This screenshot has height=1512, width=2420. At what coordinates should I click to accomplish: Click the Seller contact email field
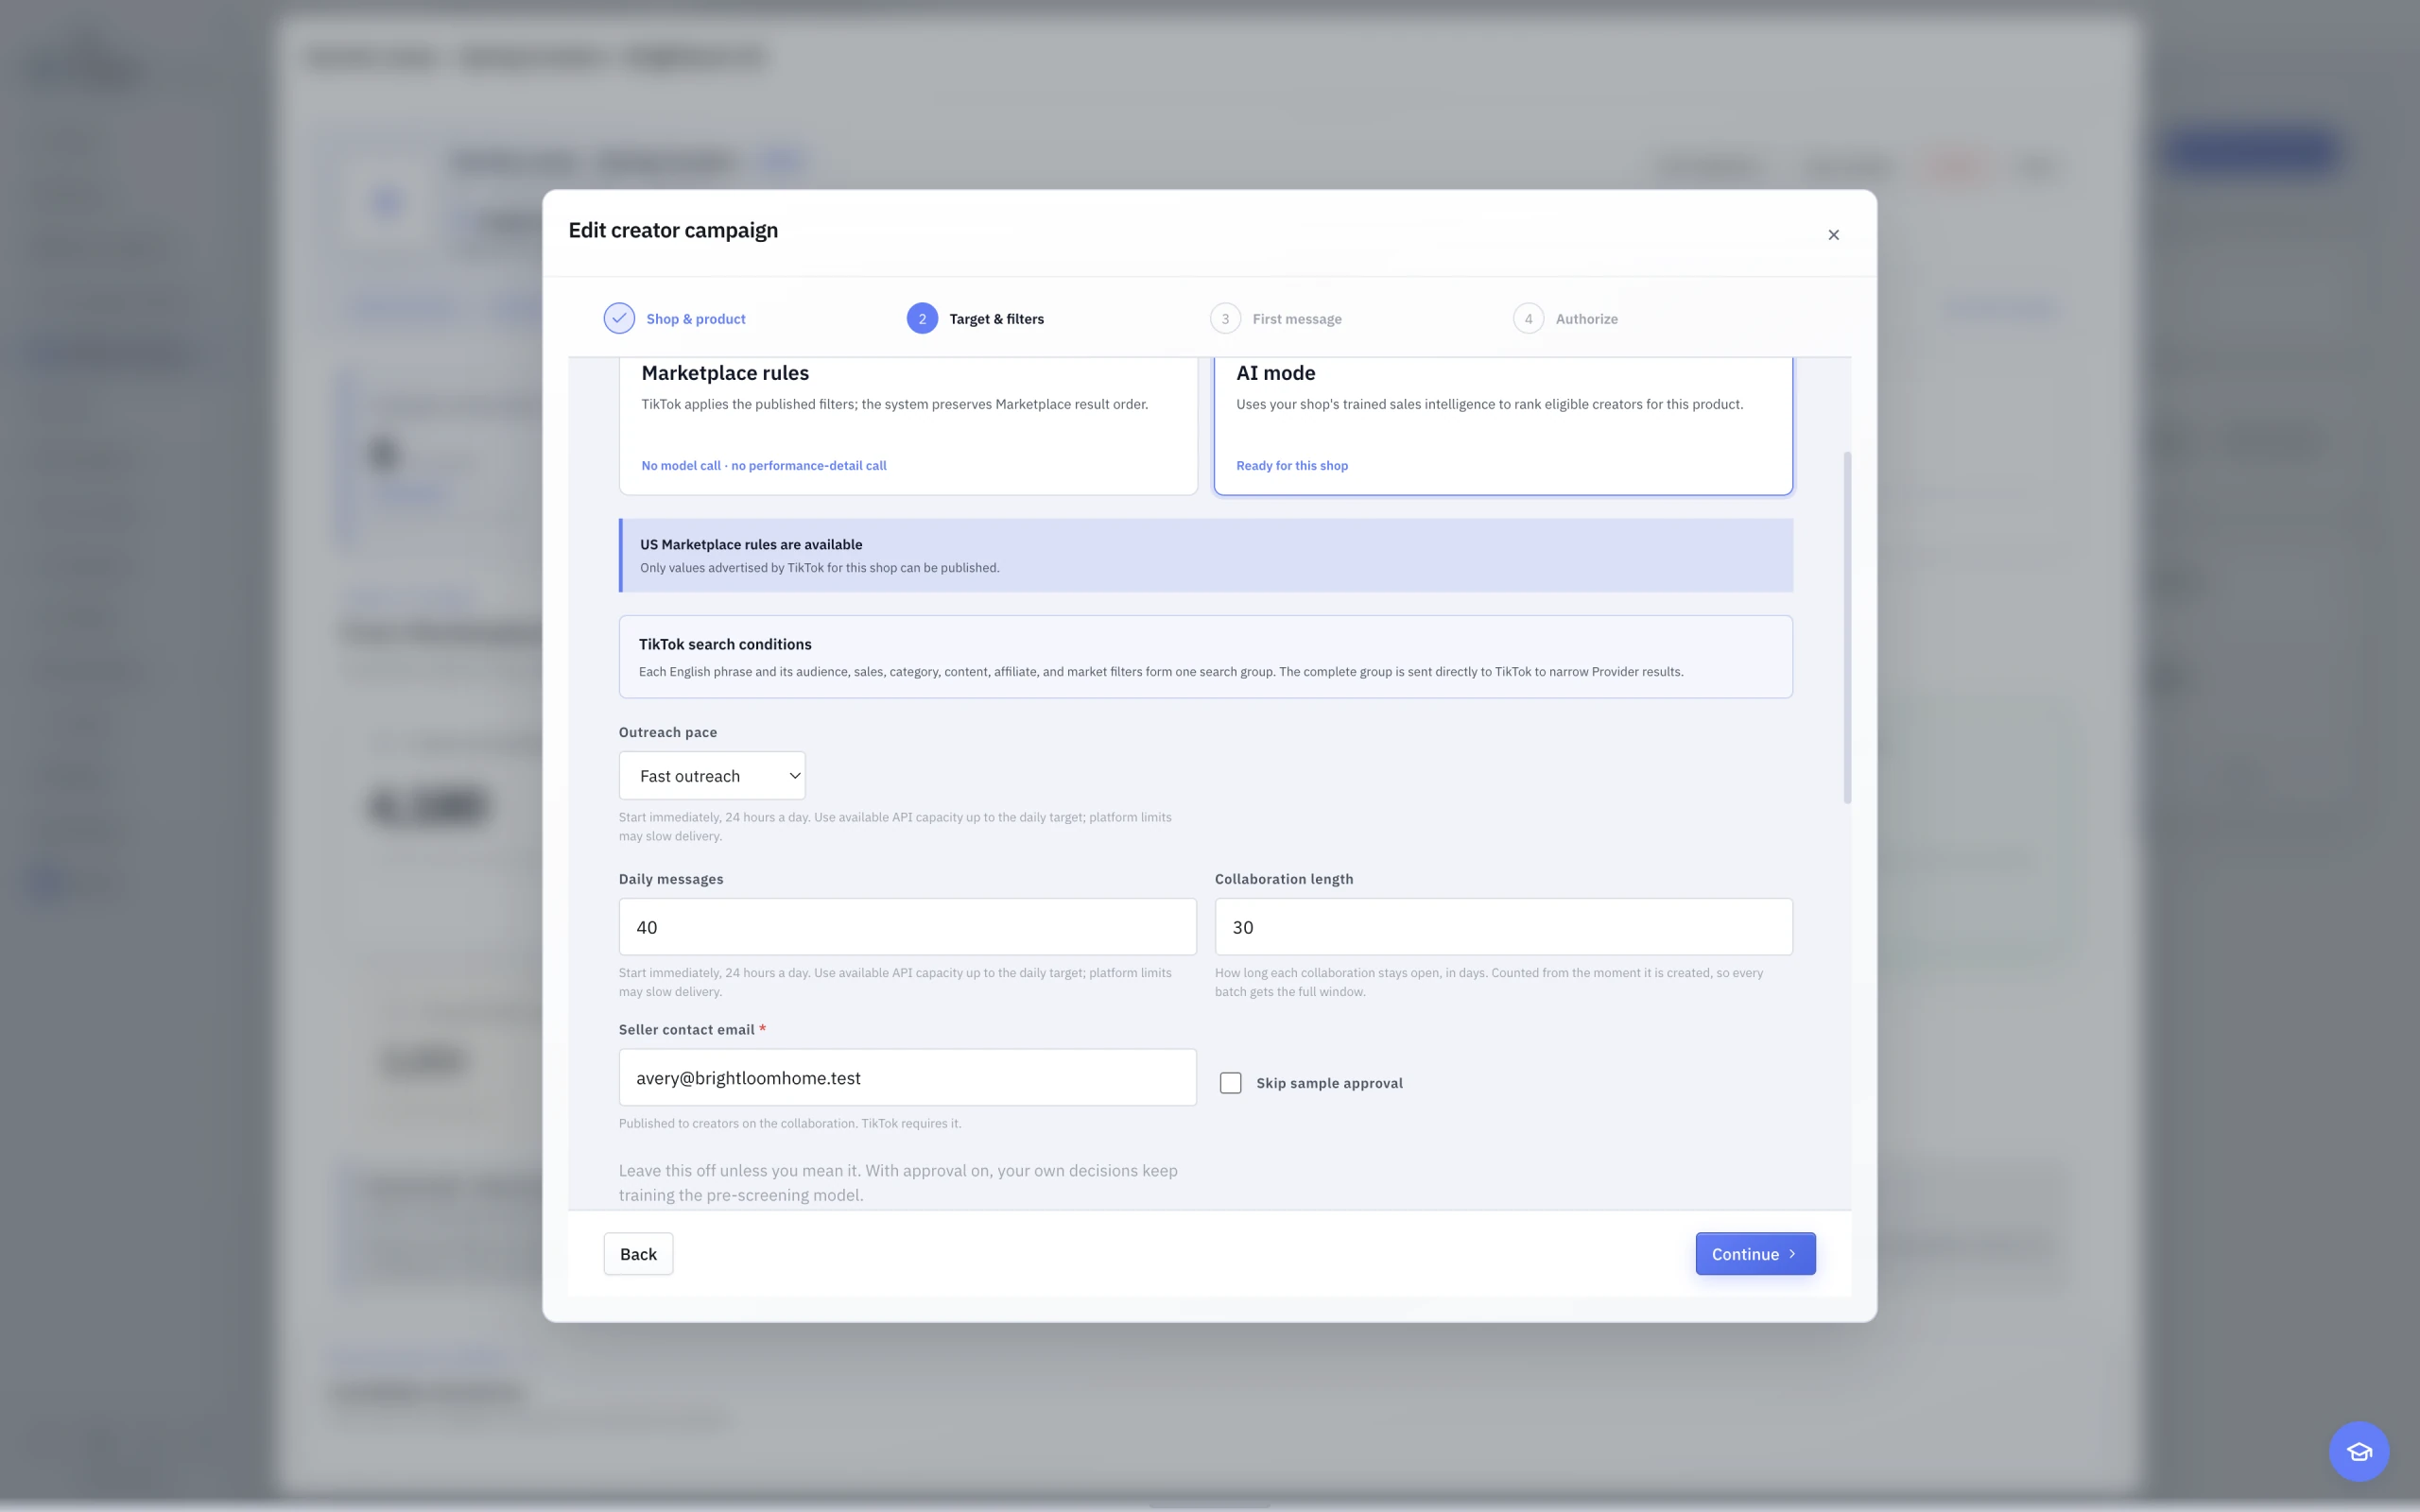click(907, 1077)
